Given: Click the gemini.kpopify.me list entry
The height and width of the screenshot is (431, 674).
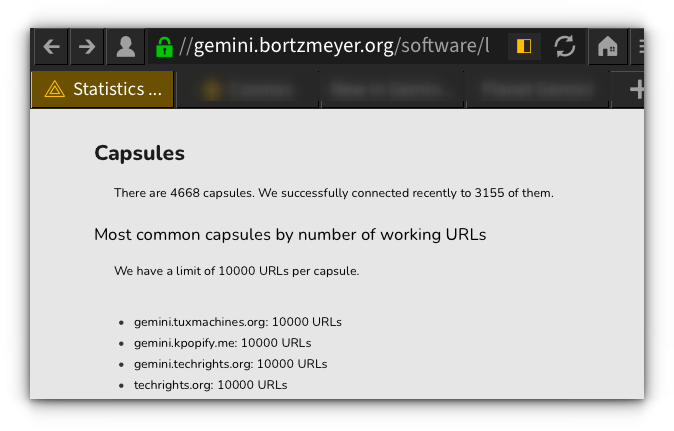Looking at the screenshot, I should pyautogui.click(x=222, y=343).
